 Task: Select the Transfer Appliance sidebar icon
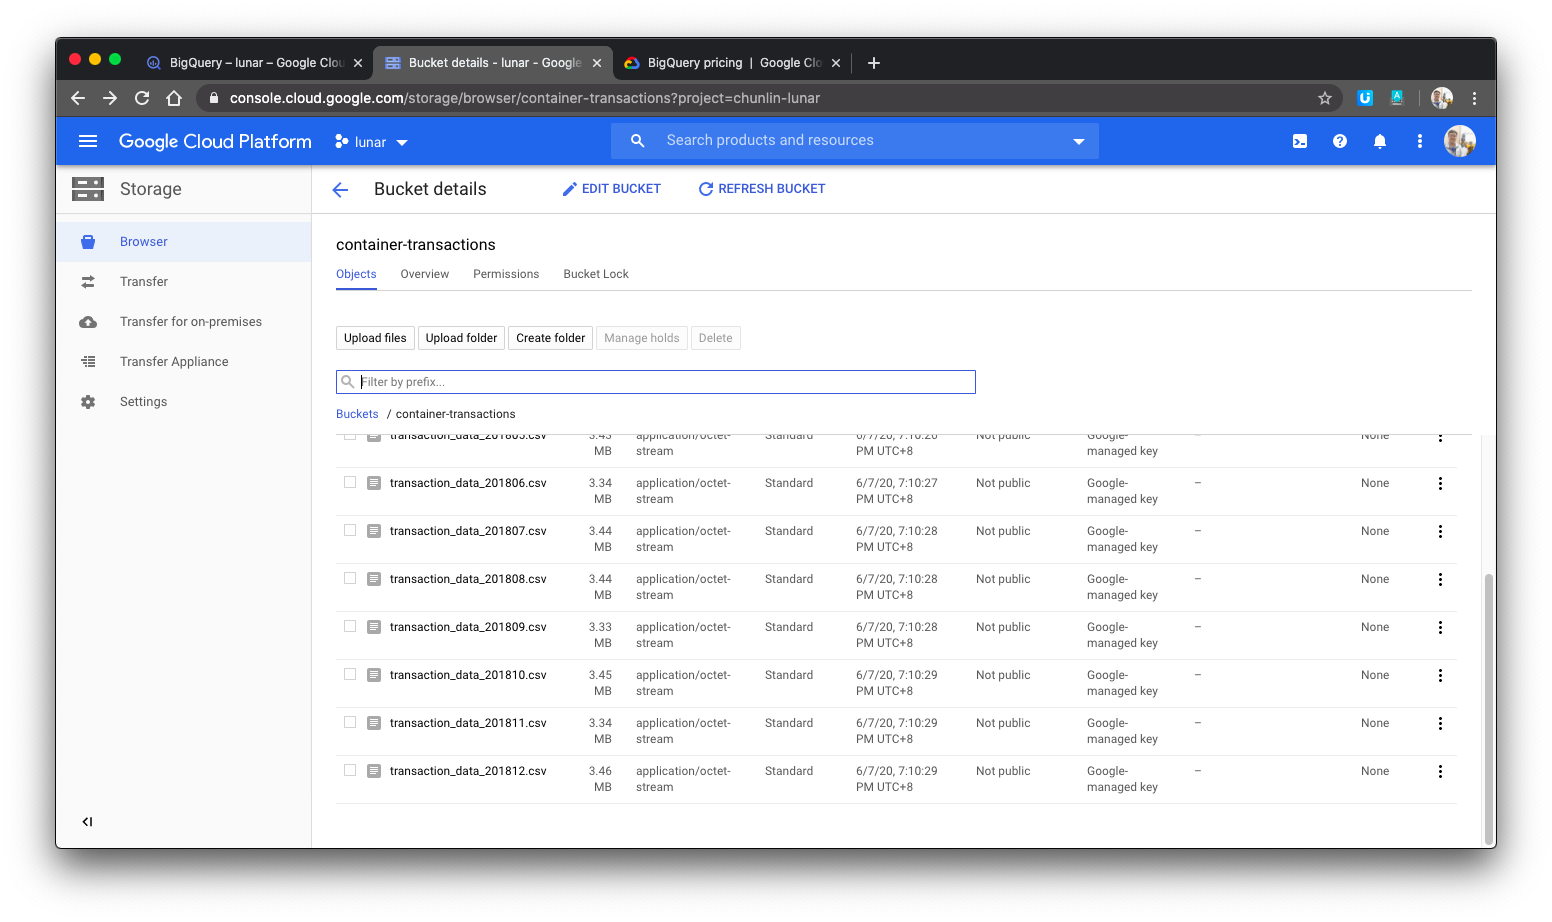click(x=88, y=361)
